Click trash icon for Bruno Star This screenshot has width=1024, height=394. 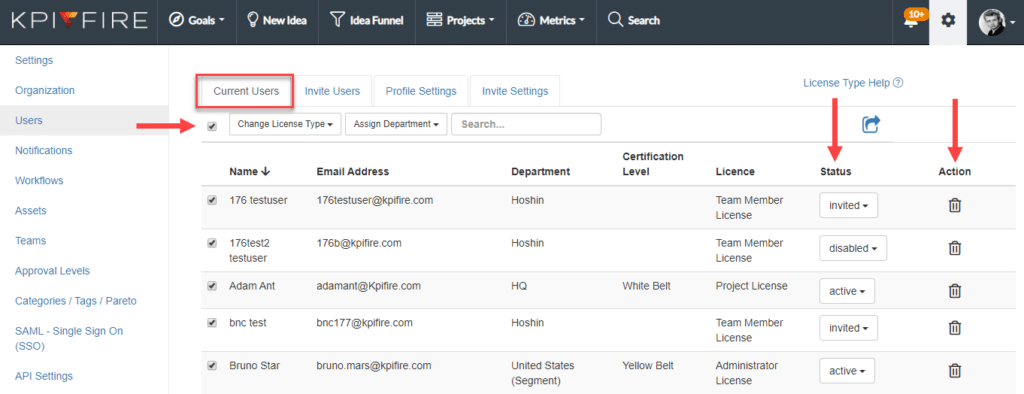tap(954, 370)
